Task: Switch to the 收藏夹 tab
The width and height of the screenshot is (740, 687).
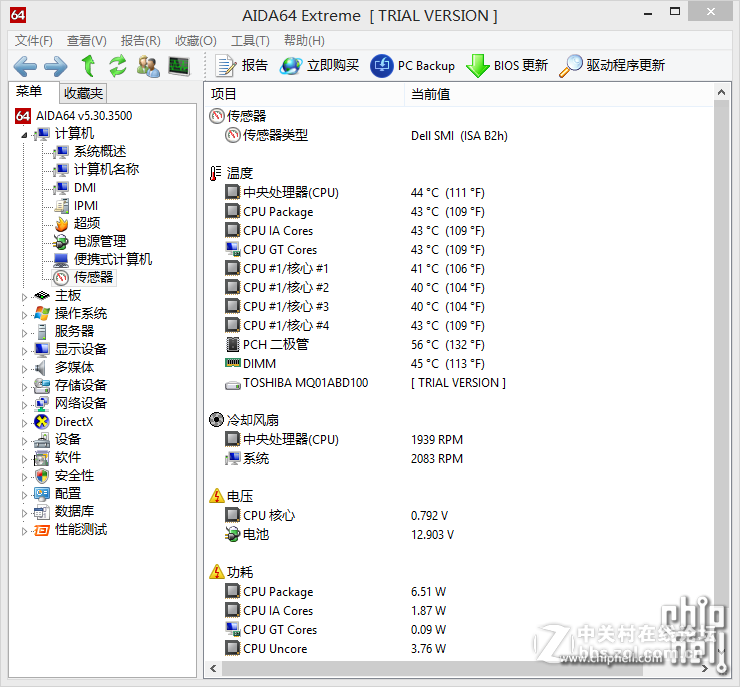Action: point(83,93)
